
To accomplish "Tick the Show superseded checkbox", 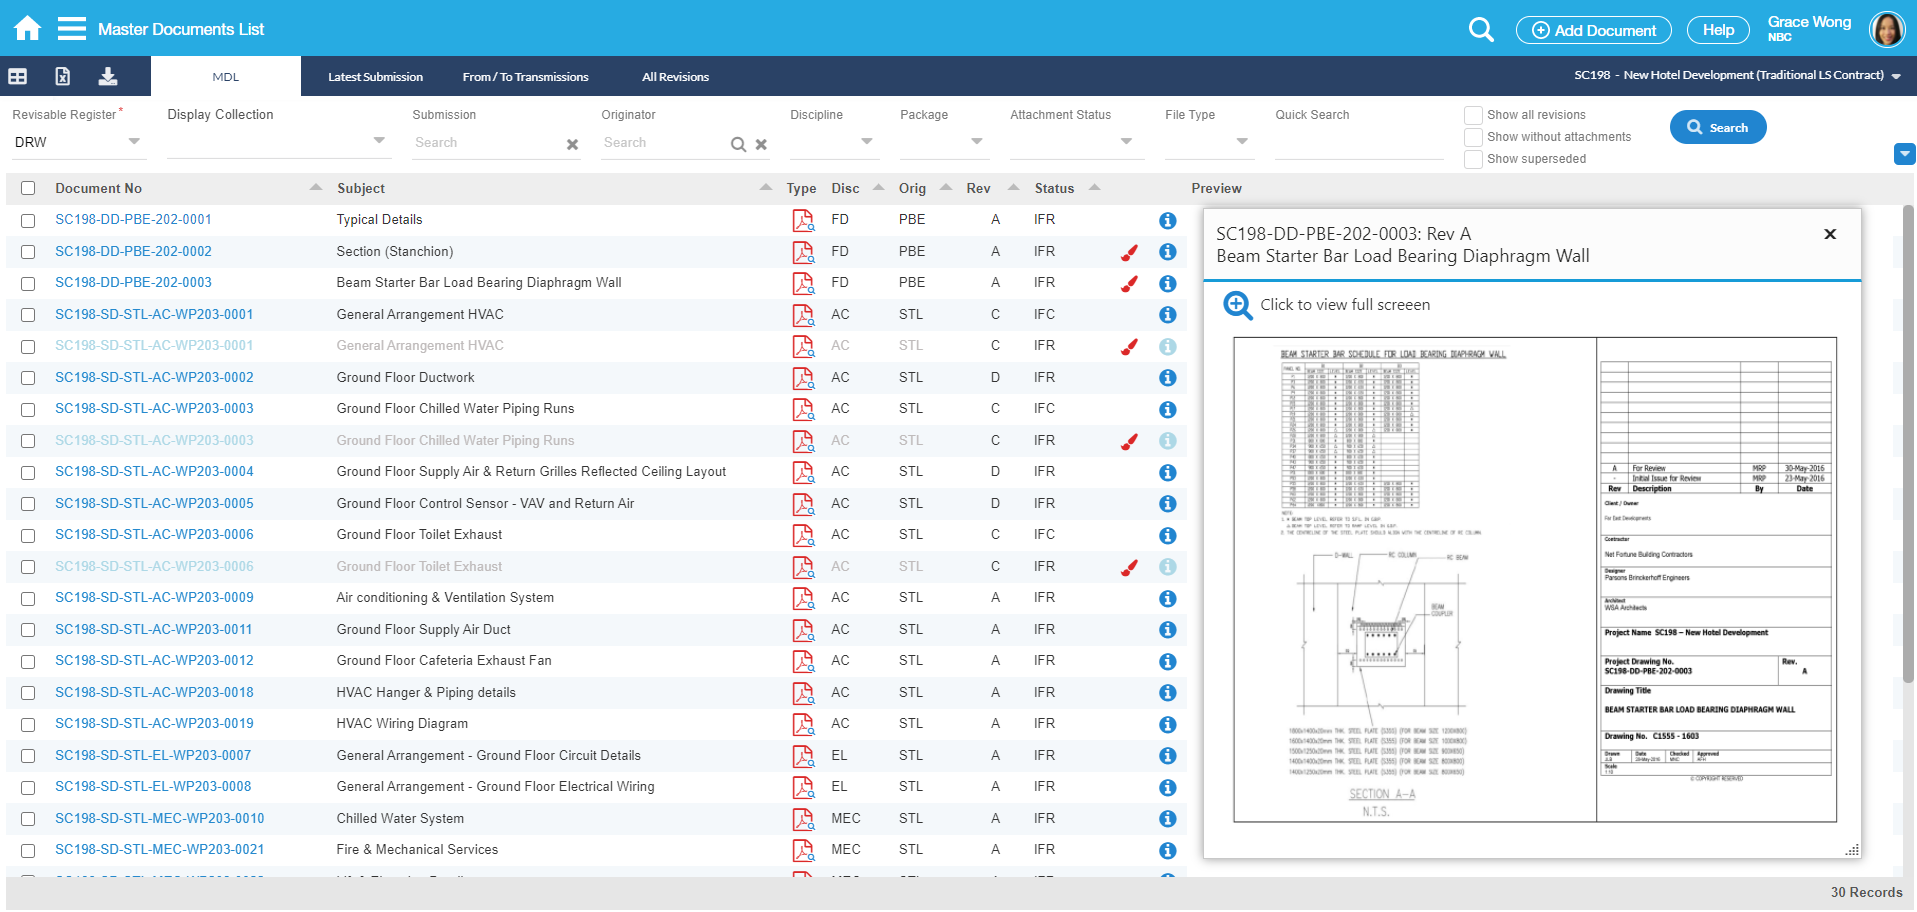I will pos(1473,159).
